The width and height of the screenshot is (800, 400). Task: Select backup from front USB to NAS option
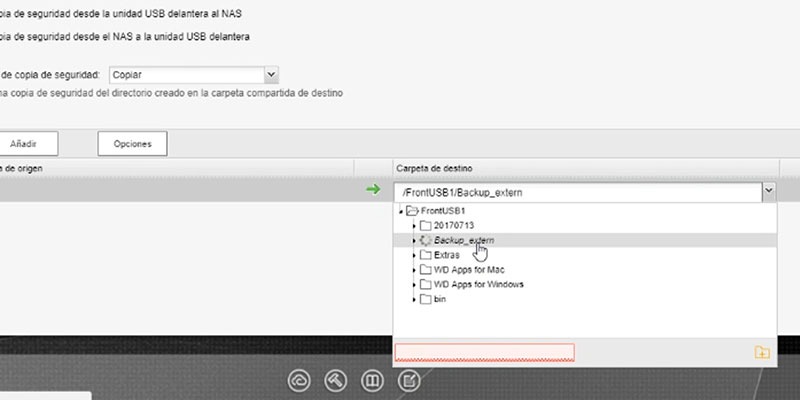click(121, 14)
